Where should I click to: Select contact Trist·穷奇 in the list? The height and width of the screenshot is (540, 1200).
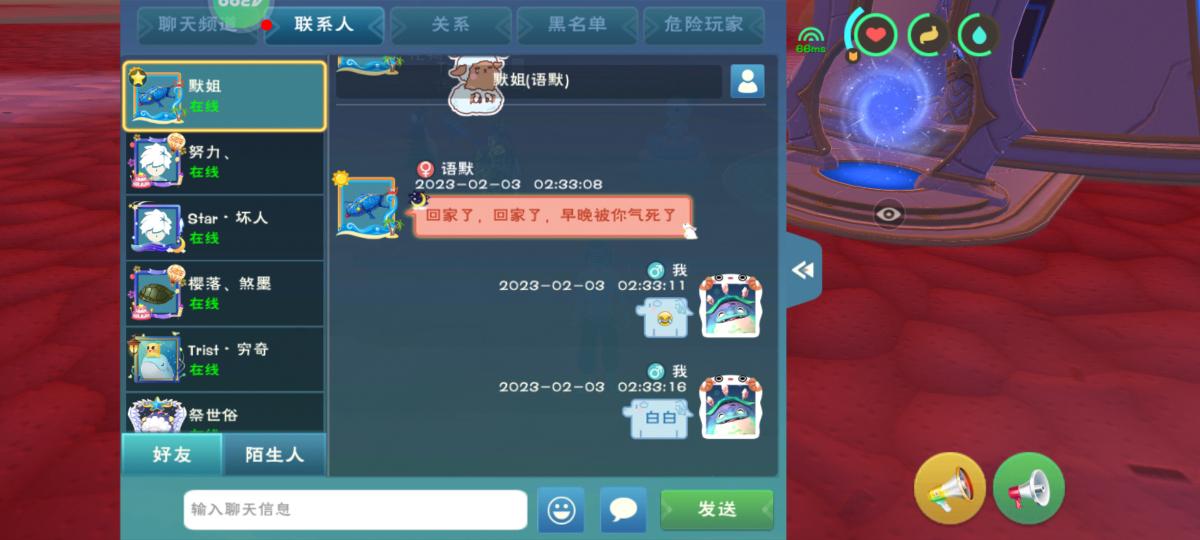point(225,359)
